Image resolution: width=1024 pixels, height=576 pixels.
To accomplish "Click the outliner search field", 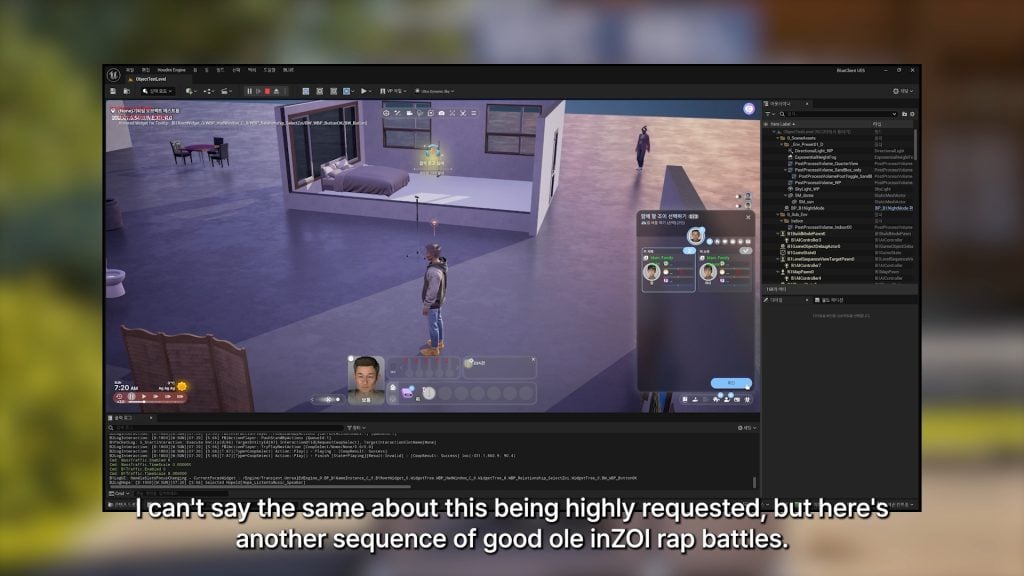I will (830, 114).
